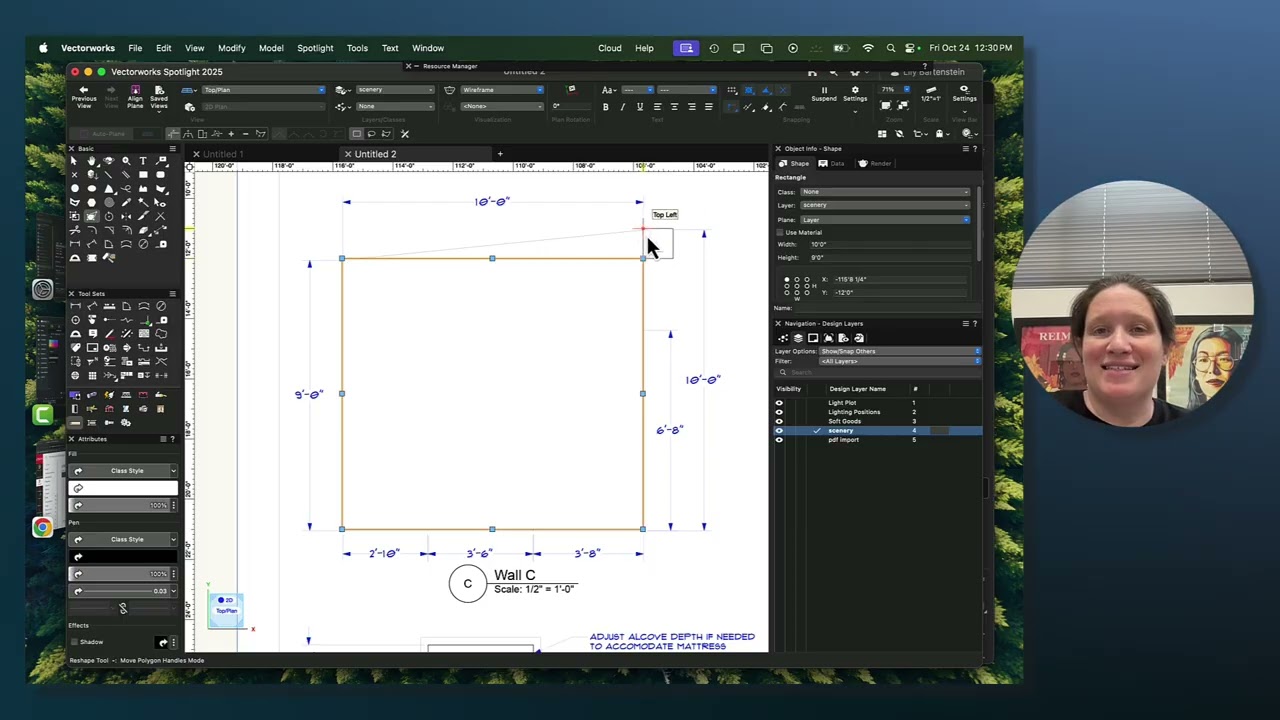Screen dimensions: 1280x720
Task: Click the Visibility column header
Action: pyautogui.click(x=789, y=389)
